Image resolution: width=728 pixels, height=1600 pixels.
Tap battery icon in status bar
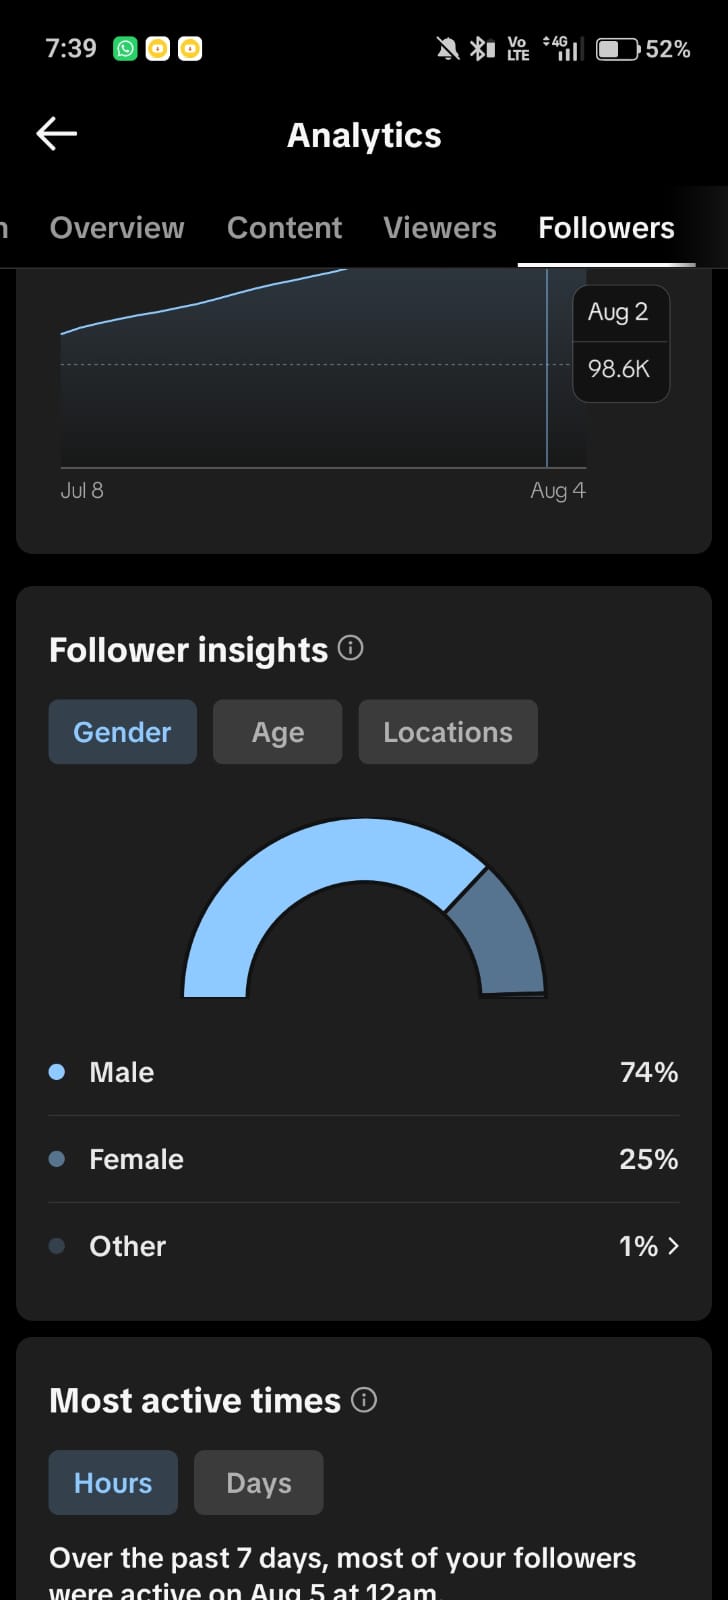point(618,48)
